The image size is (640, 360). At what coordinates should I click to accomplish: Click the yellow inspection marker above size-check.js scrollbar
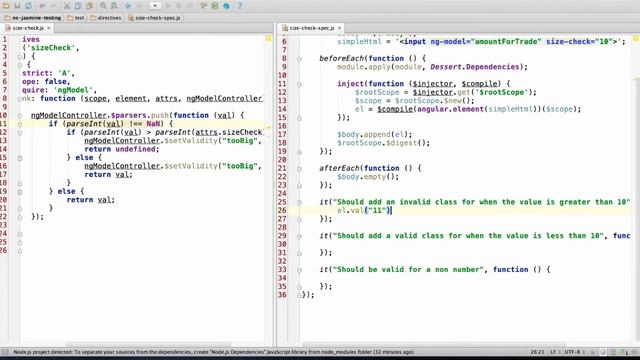click(x=269, y=38)
